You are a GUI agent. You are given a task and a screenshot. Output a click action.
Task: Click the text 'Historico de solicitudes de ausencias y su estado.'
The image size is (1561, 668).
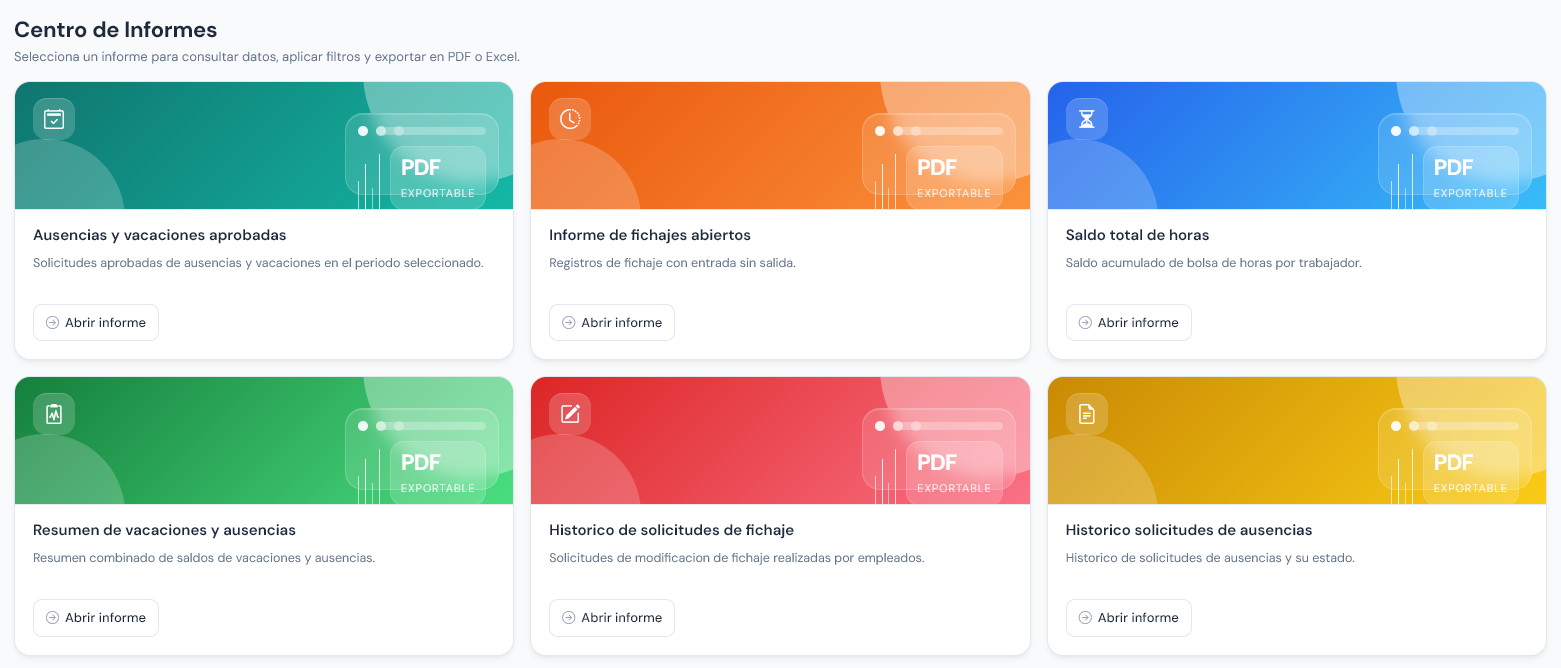pos(1211,558)
